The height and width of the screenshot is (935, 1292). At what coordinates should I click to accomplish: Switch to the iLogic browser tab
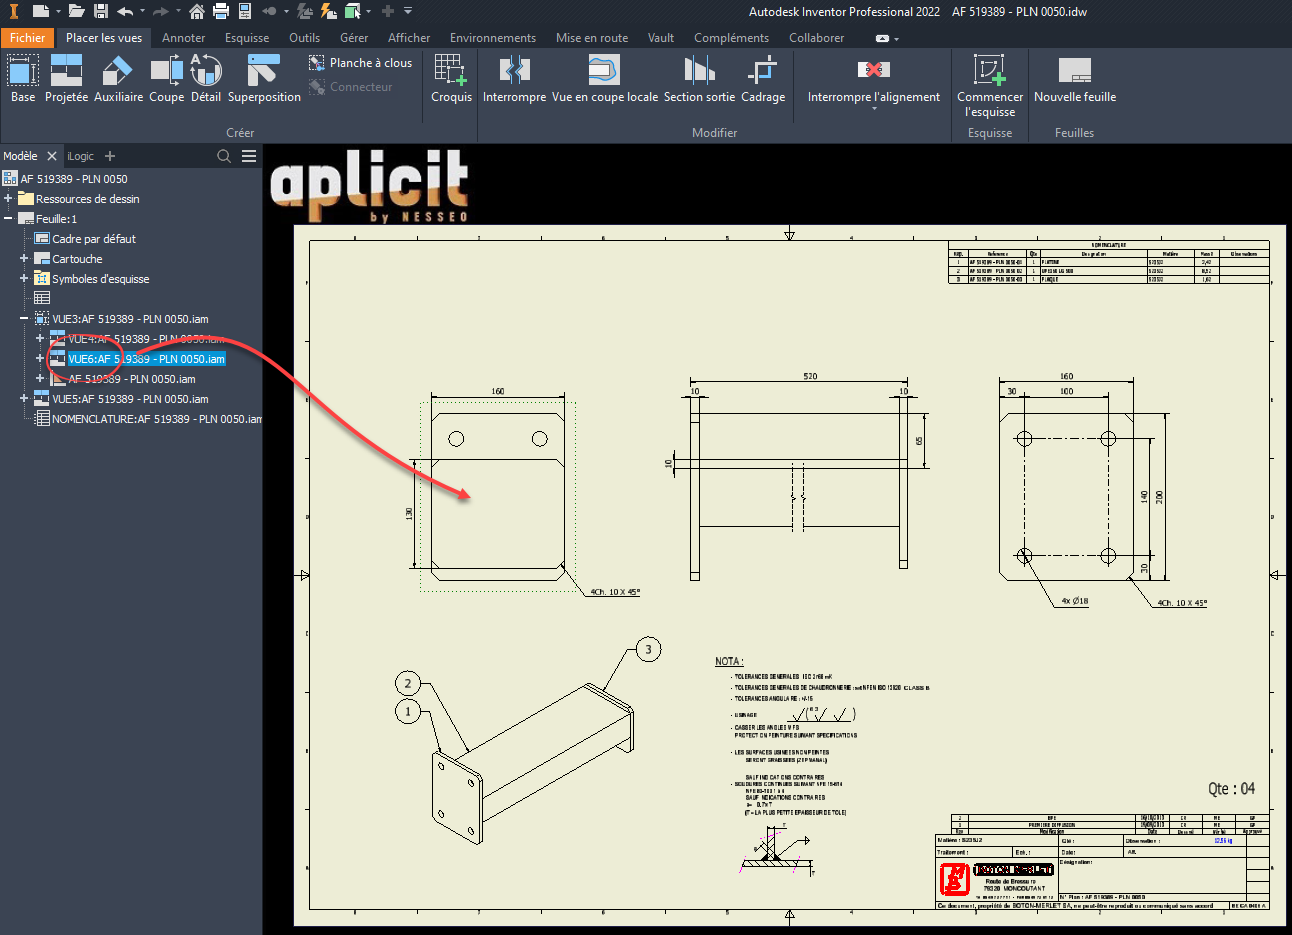81,156
